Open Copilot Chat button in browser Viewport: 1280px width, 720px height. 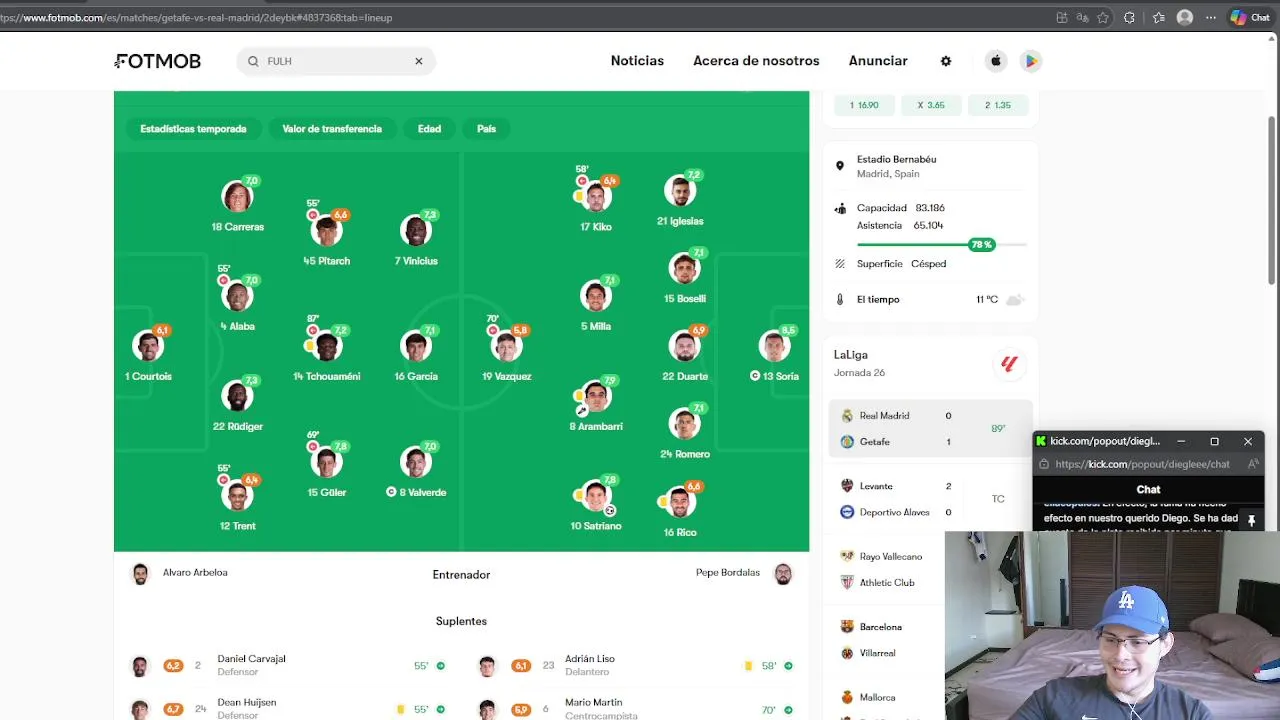1250,17
